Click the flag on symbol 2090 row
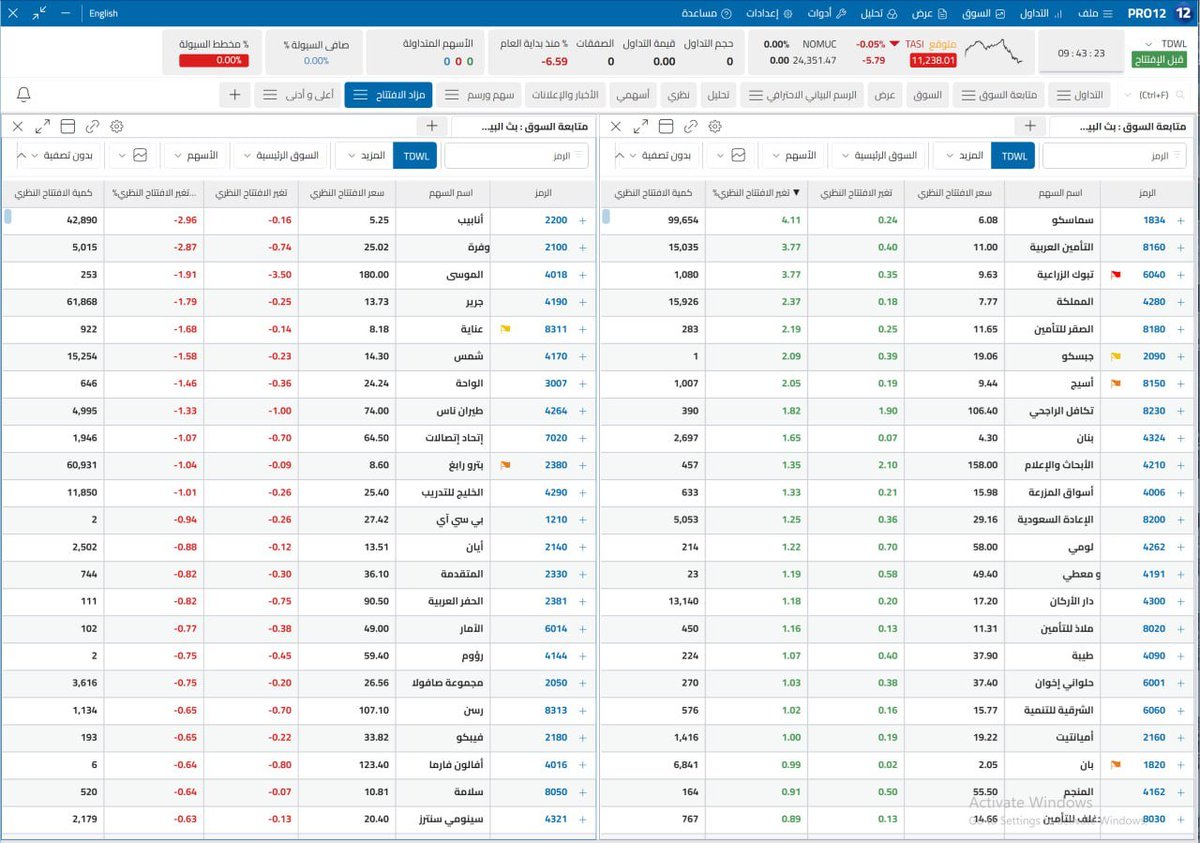 pyautogui.click(x=1116, y=356)
